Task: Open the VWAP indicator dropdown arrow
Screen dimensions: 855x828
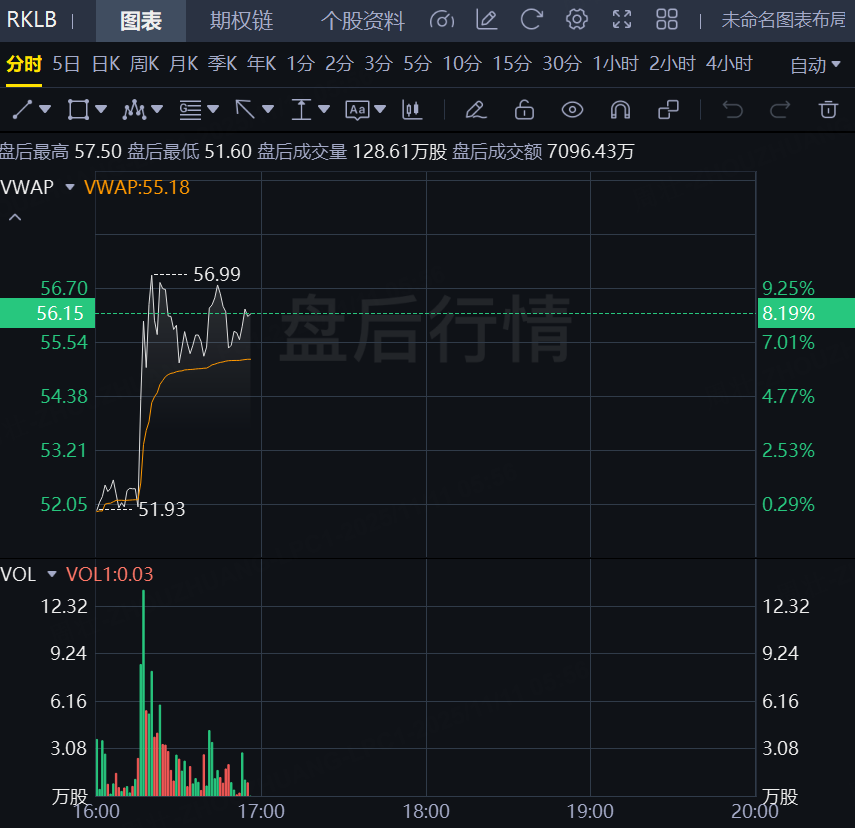Action: (x=70, y=187)
